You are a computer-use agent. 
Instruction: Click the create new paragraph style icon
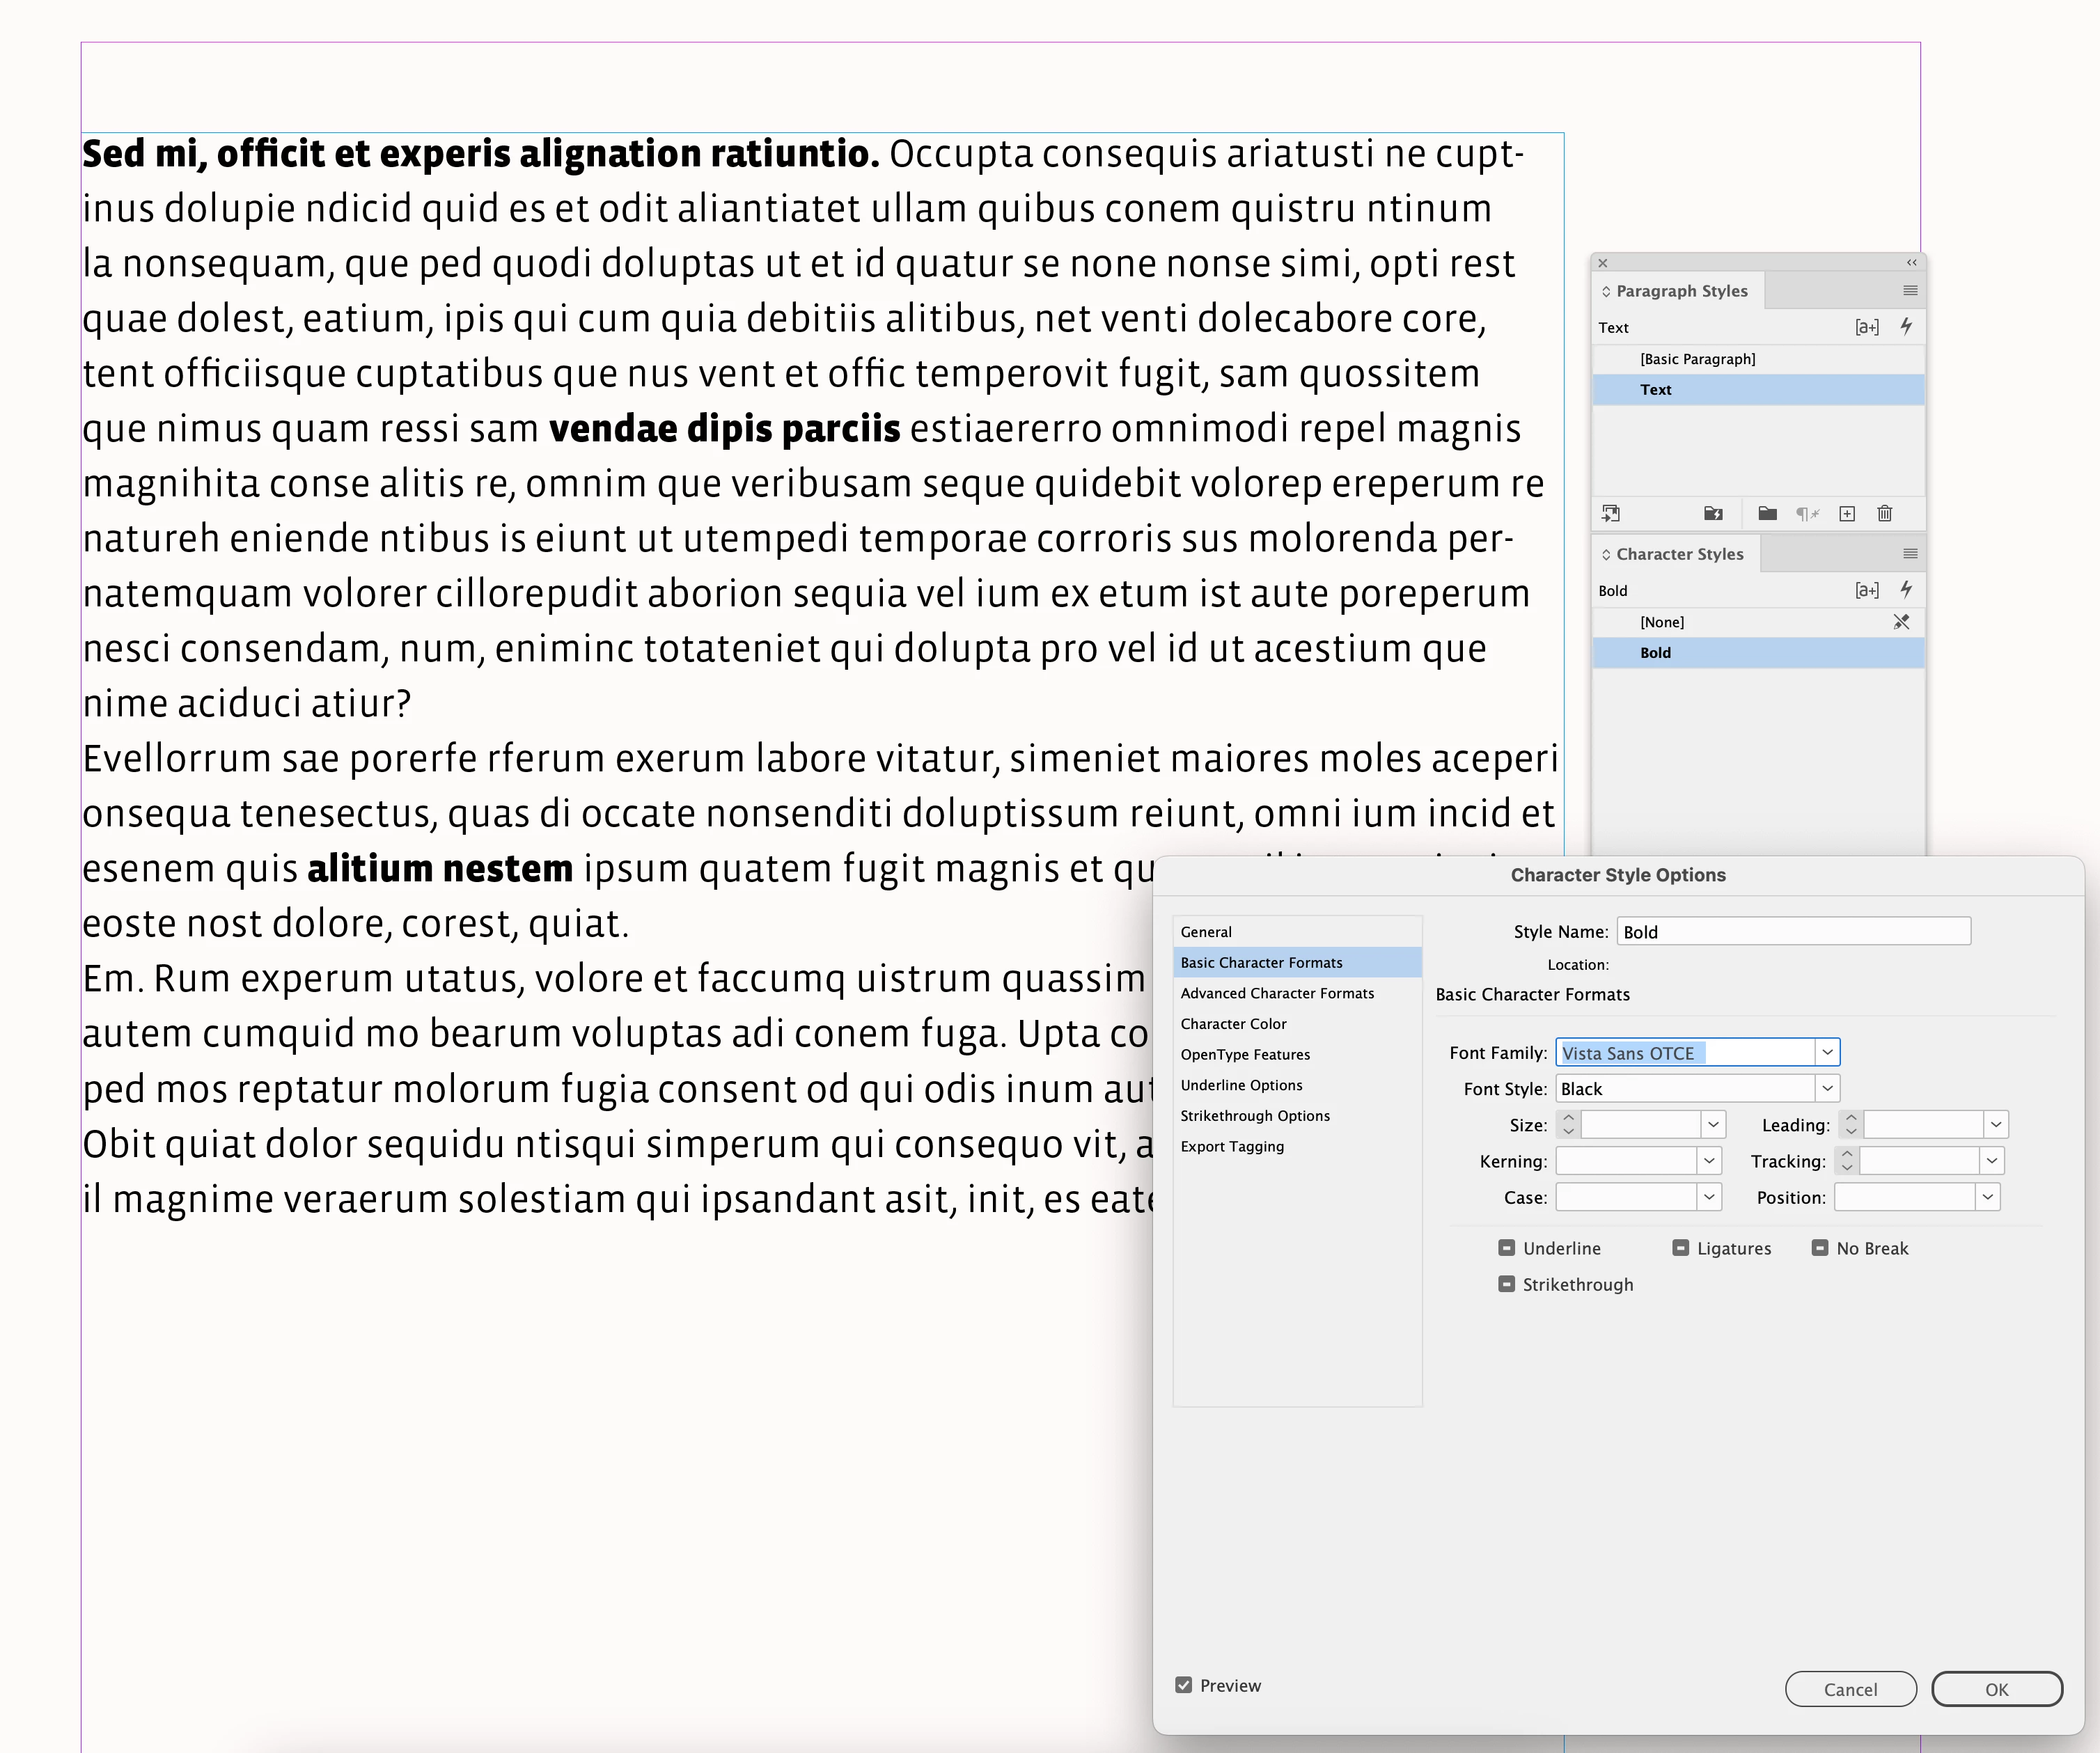(x=1847, y=514)
